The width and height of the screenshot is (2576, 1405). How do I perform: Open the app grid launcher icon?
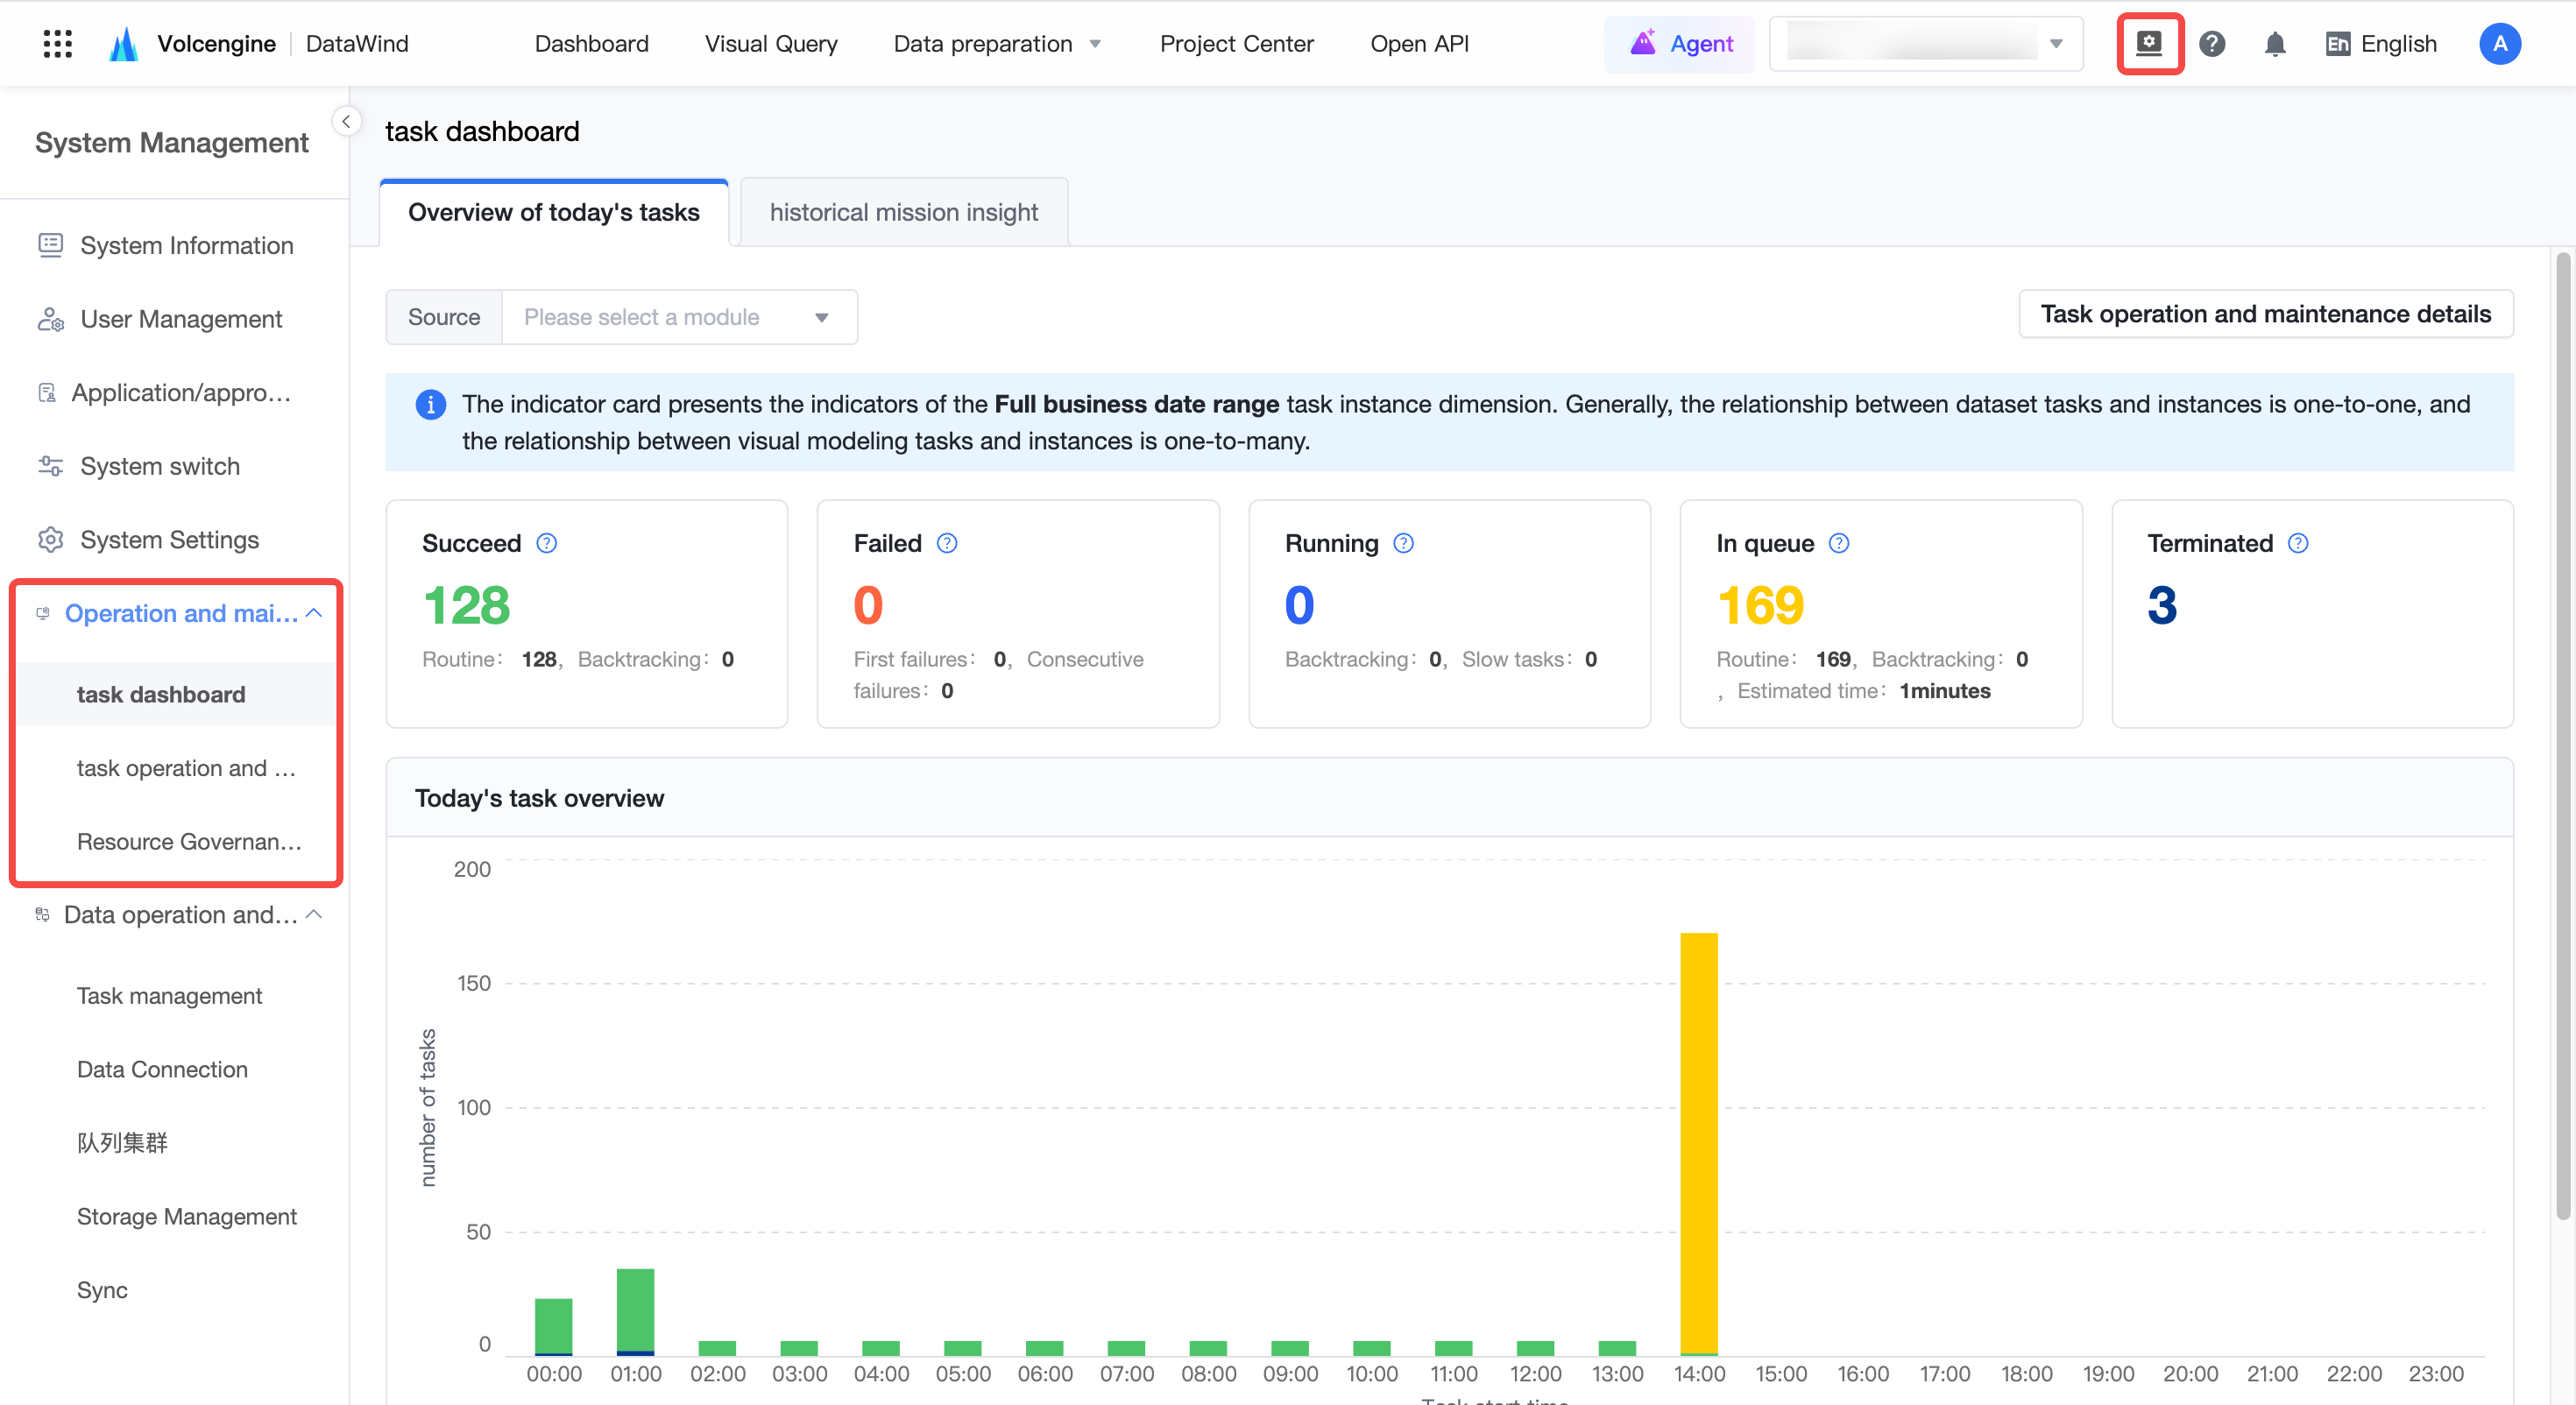(x=58, y=44)
